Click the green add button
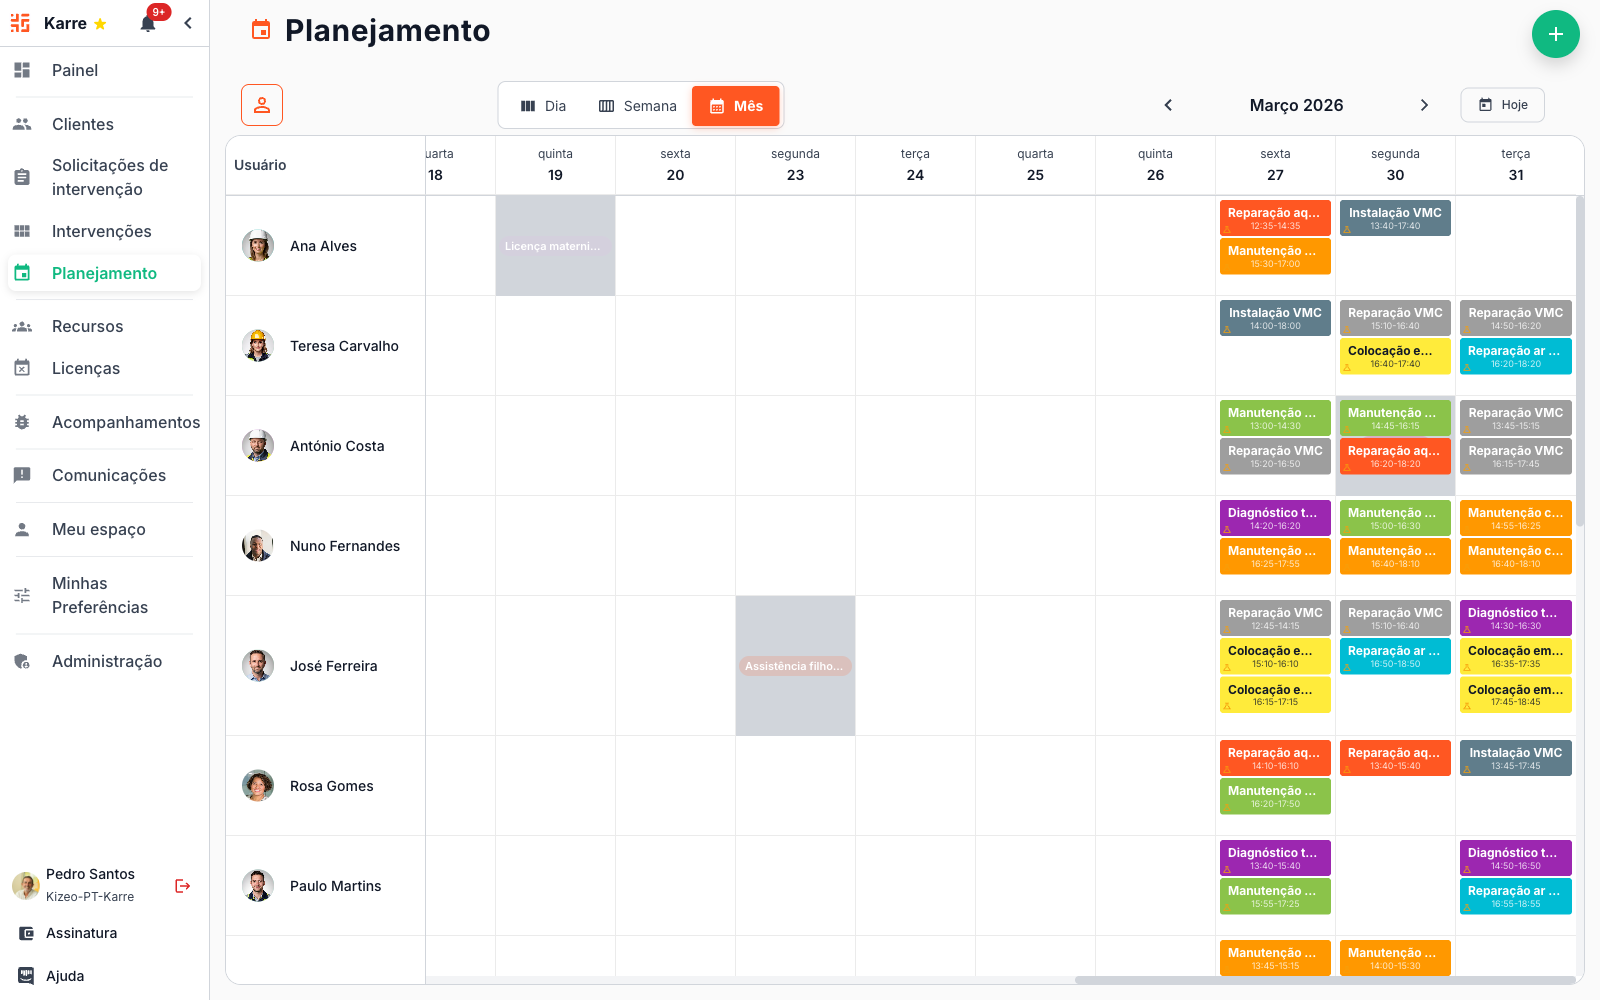Image resolution: width=1600 pixels, height=1000 pixels. click(x=1555, y=34)
